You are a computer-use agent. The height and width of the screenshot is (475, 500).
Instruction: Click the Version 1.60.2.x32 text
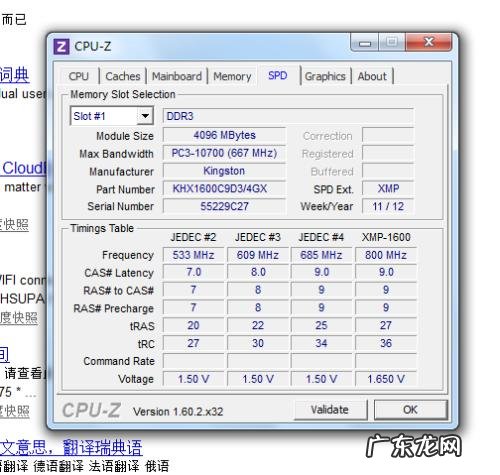click(178, 412)
